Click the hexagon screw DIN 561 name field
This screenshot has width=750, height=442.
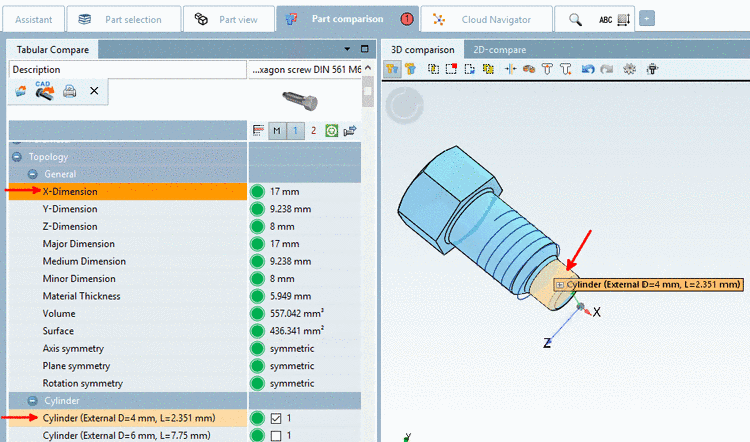coord(305,70)
